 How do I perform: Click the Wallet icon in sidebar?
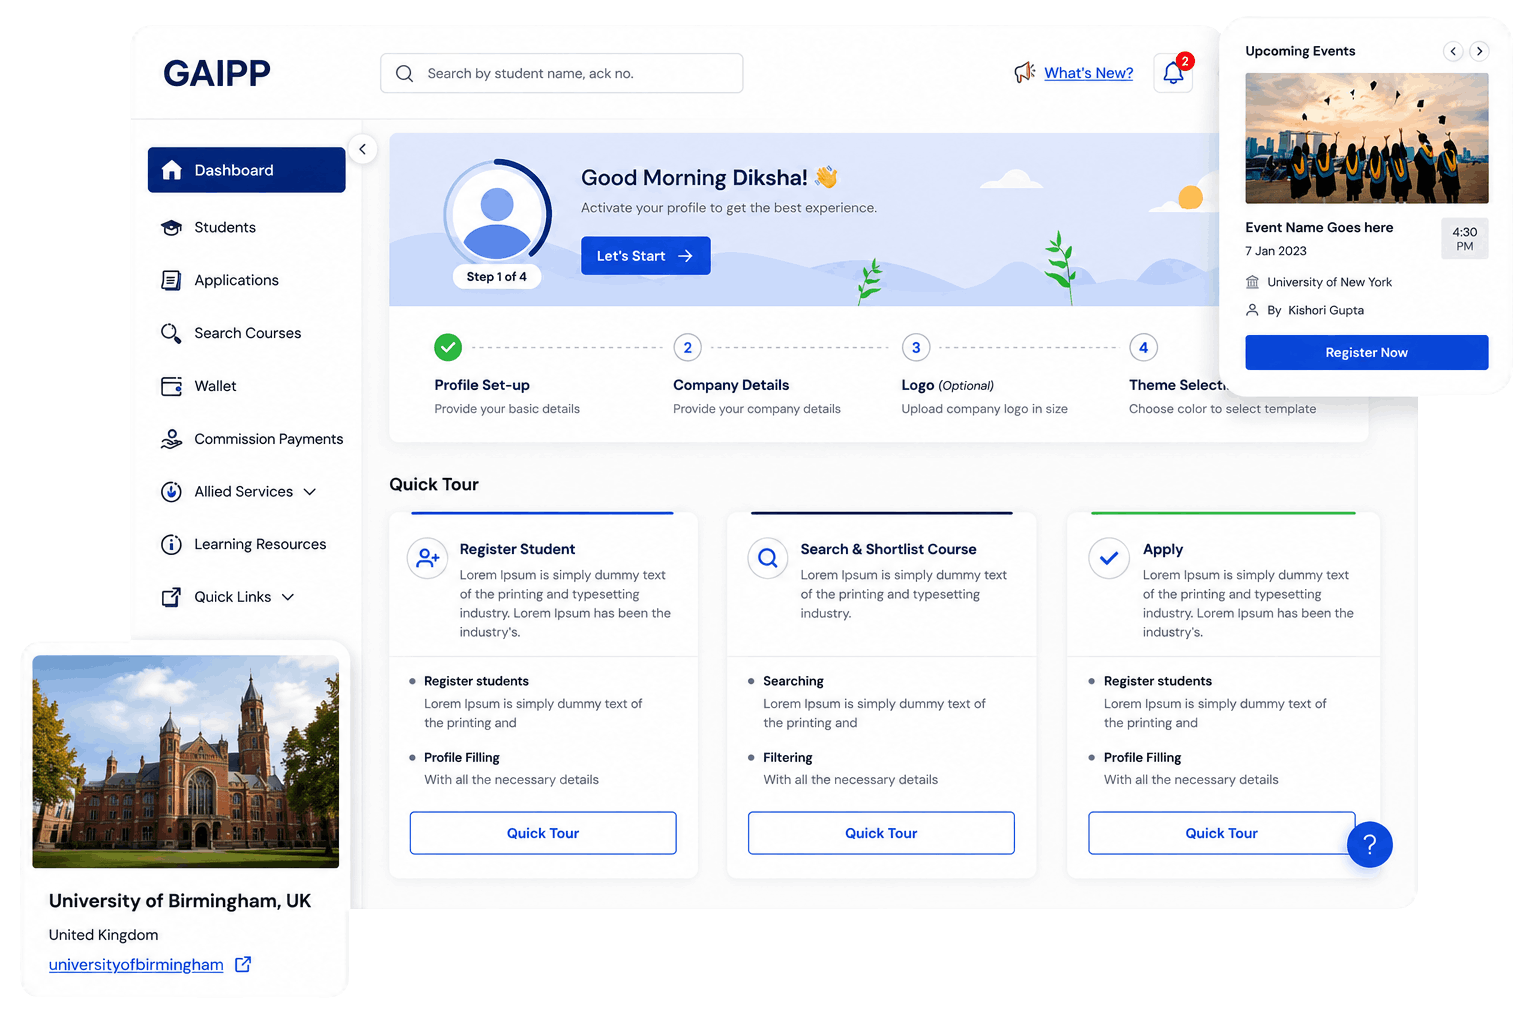(172, 386)
